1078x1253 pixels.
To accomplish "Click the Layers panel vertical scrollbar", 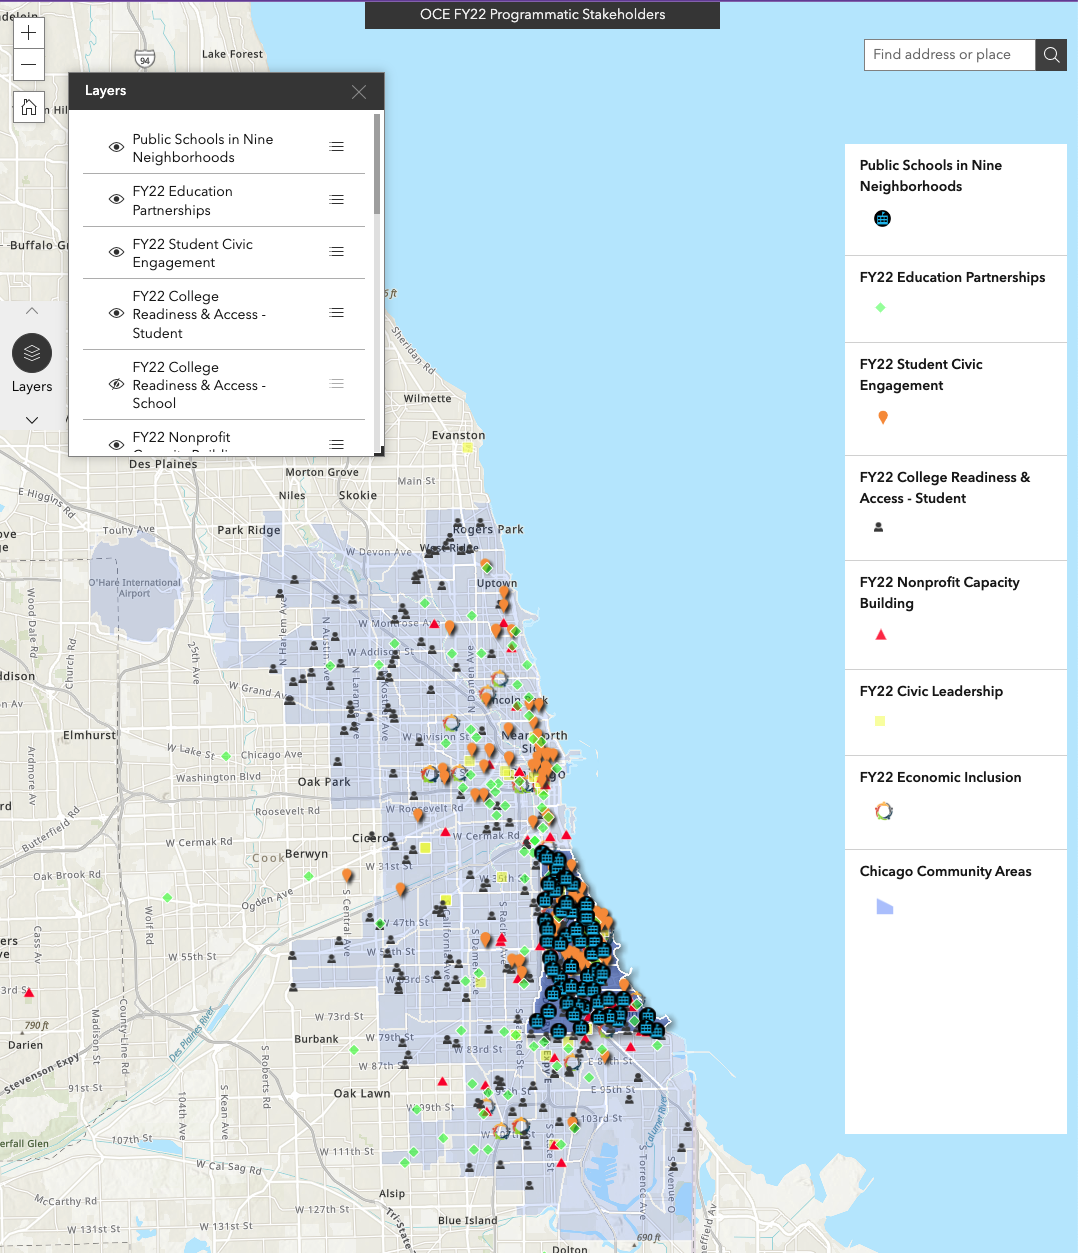I will click(x=377, y=165).
